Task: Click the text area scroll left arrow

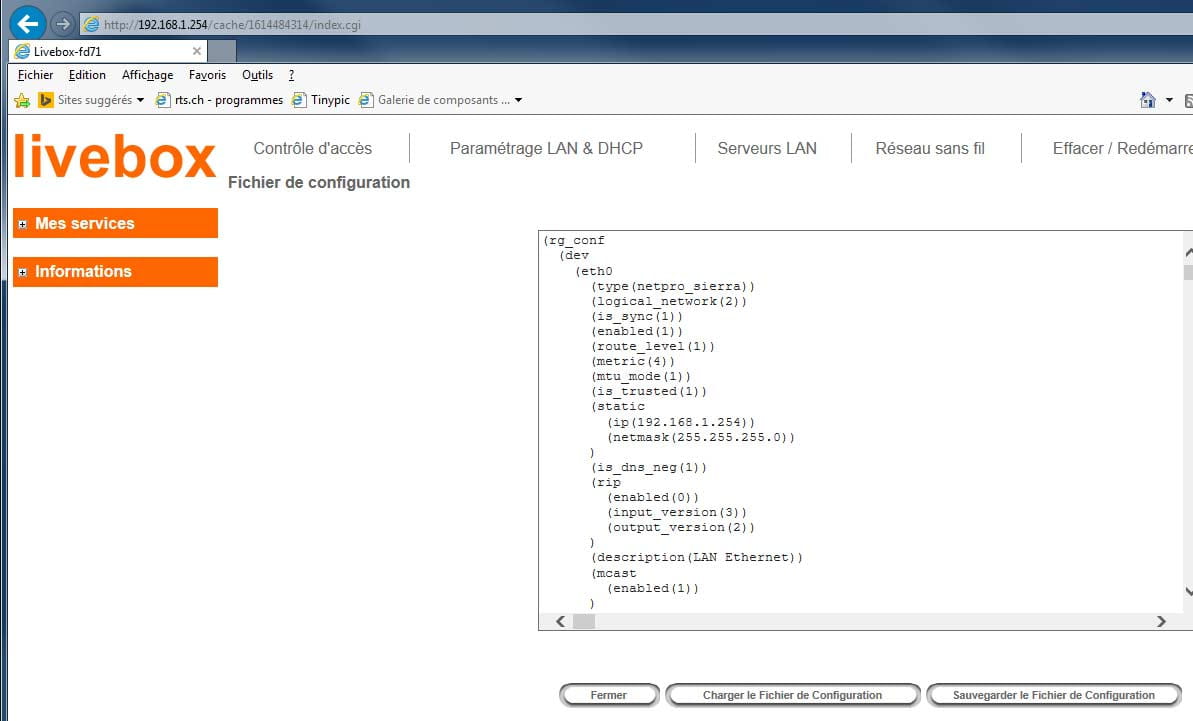Action: (561, 621)
